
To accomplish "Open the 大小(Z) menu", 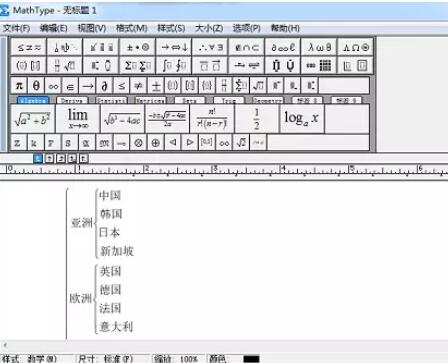I will (209, 28).
